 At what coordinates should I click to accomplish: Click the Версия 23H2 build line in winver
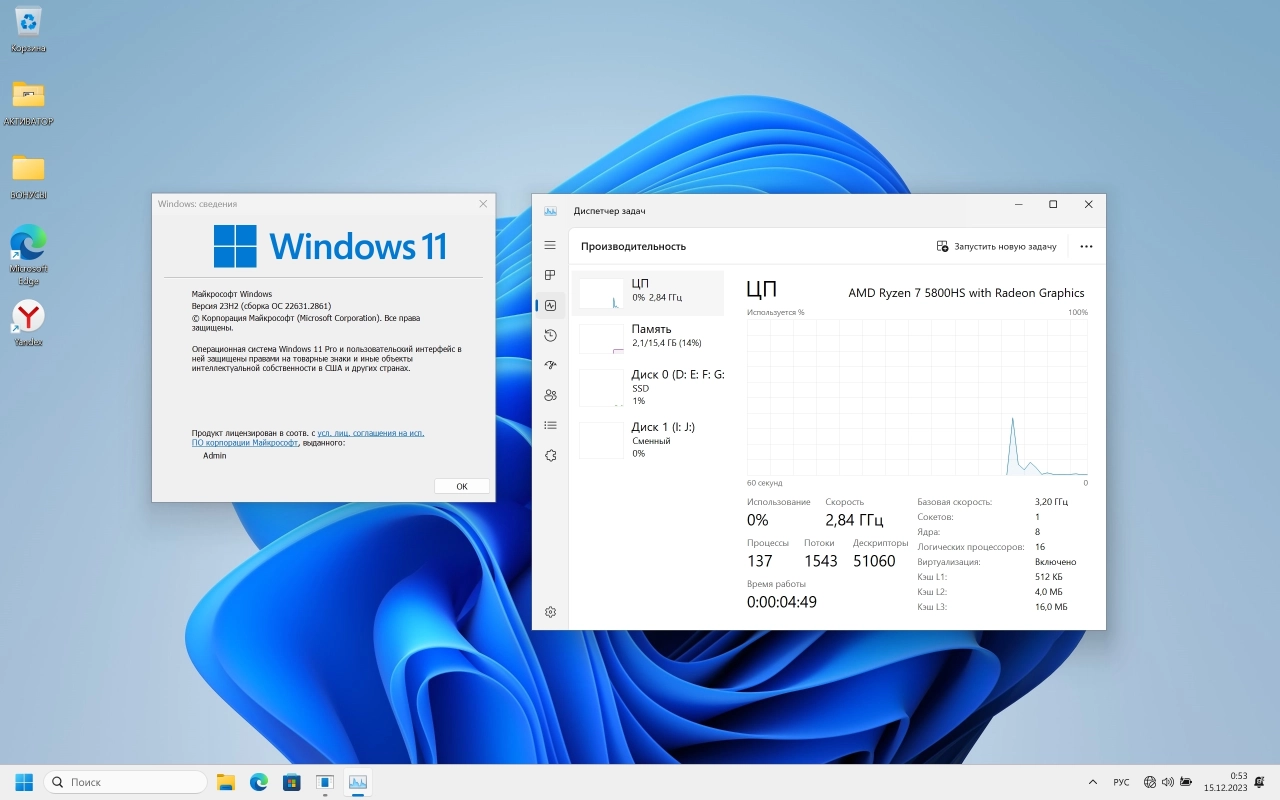pos(261,306)
